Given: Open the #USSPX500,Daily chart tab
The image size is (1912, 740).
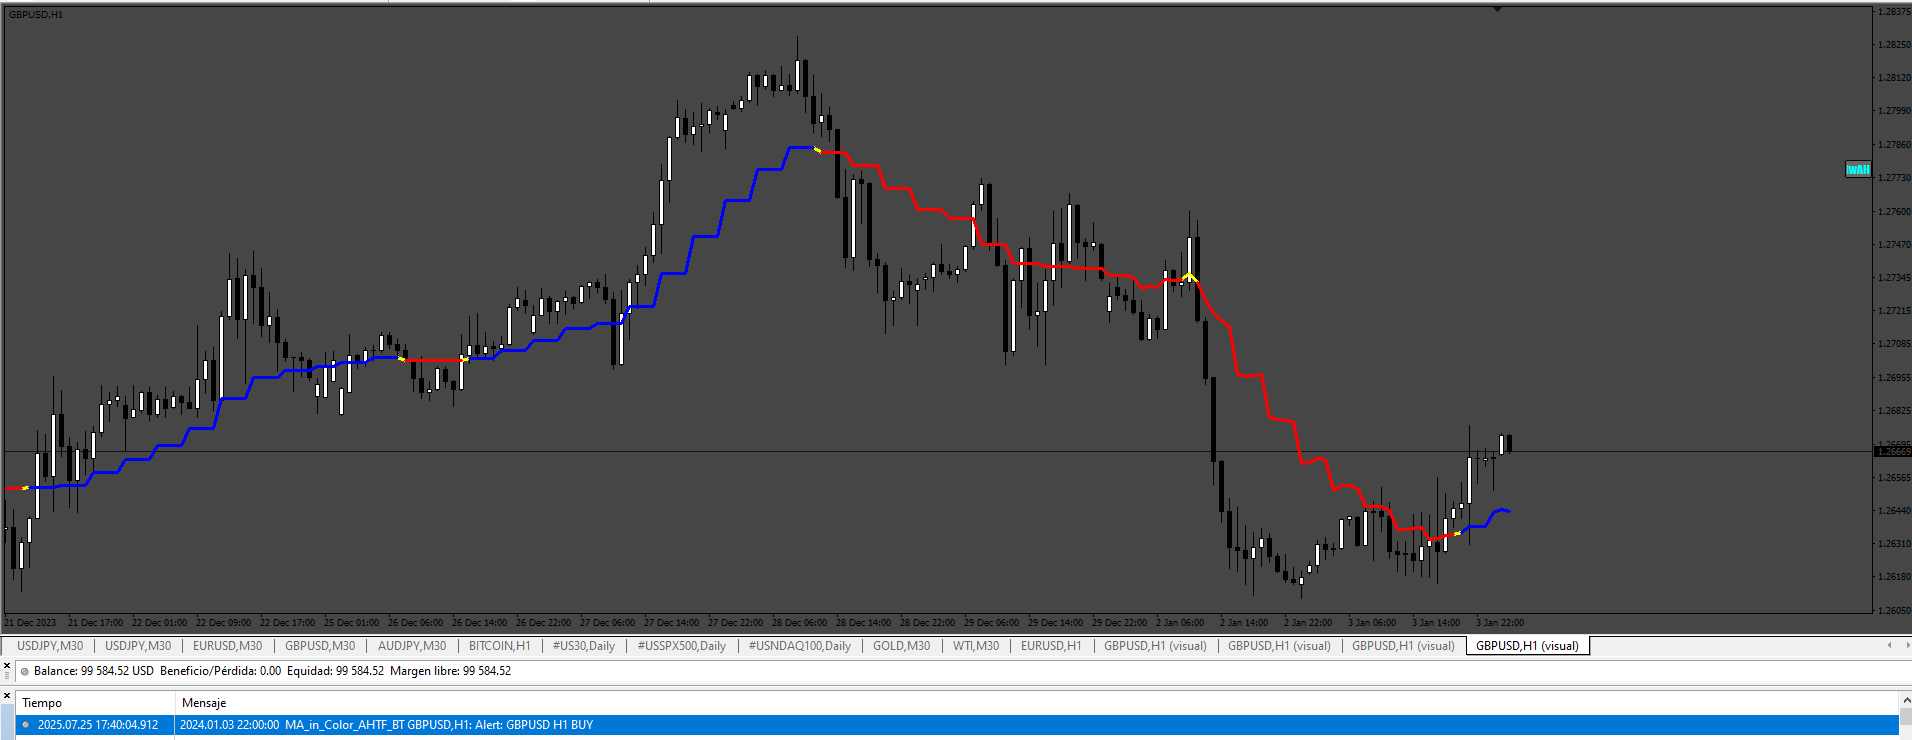Looking at the screenshot, I should pyautogui.click(x=682, y=646).
